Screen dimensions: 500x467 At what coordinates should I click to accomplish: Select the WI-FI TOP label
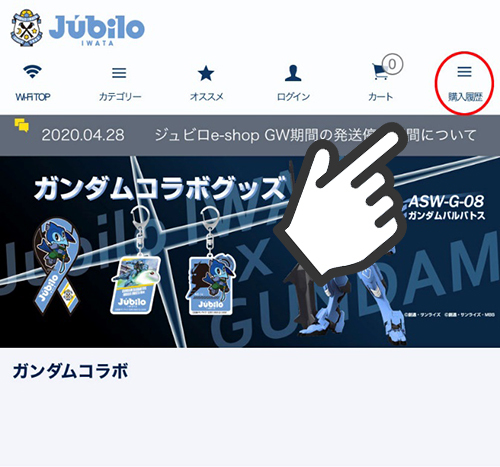33,97
